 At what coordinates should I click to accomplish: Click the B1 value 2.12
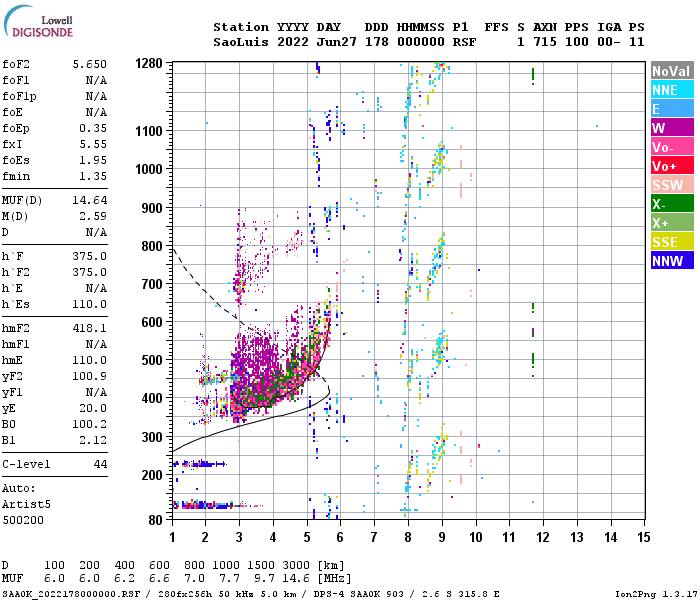point(93,441)
